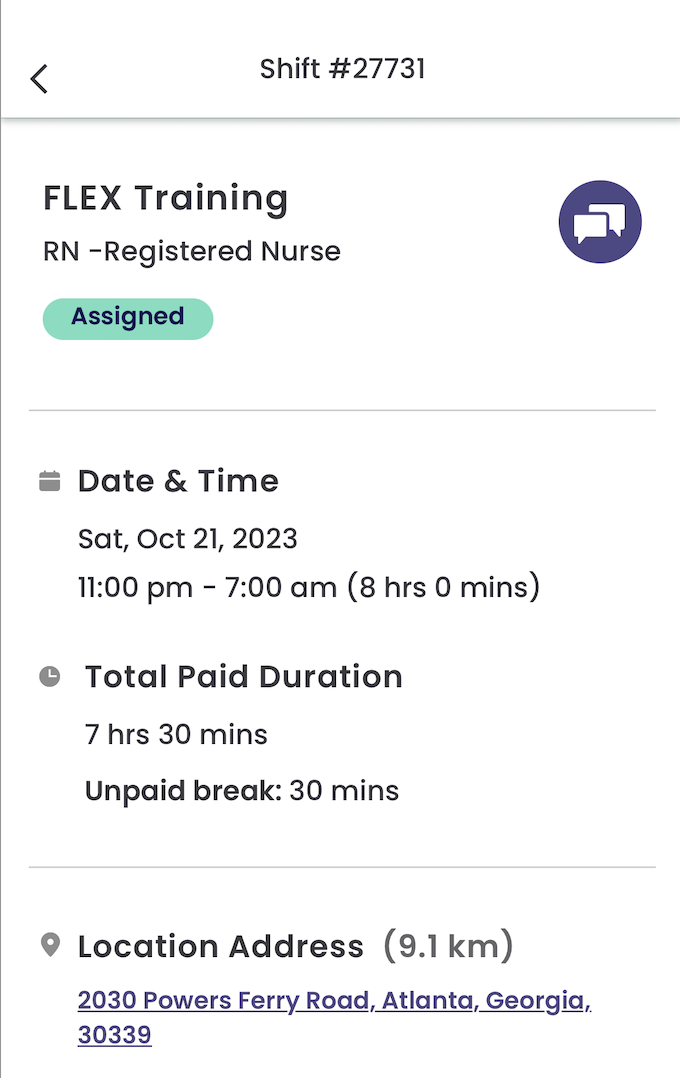Select the Assigned status badge
The height and width of the screenshot is (1078, 680).
tap(128, 319)
